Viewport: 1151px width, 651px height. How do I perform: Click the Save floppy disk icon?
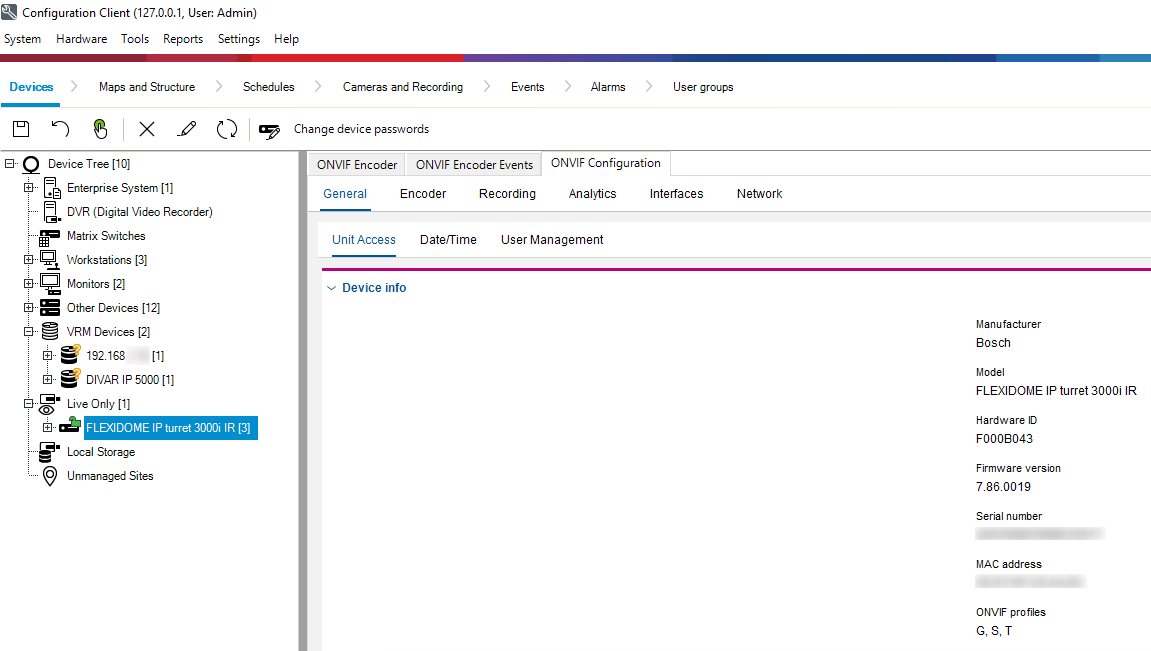pos(20,129)
